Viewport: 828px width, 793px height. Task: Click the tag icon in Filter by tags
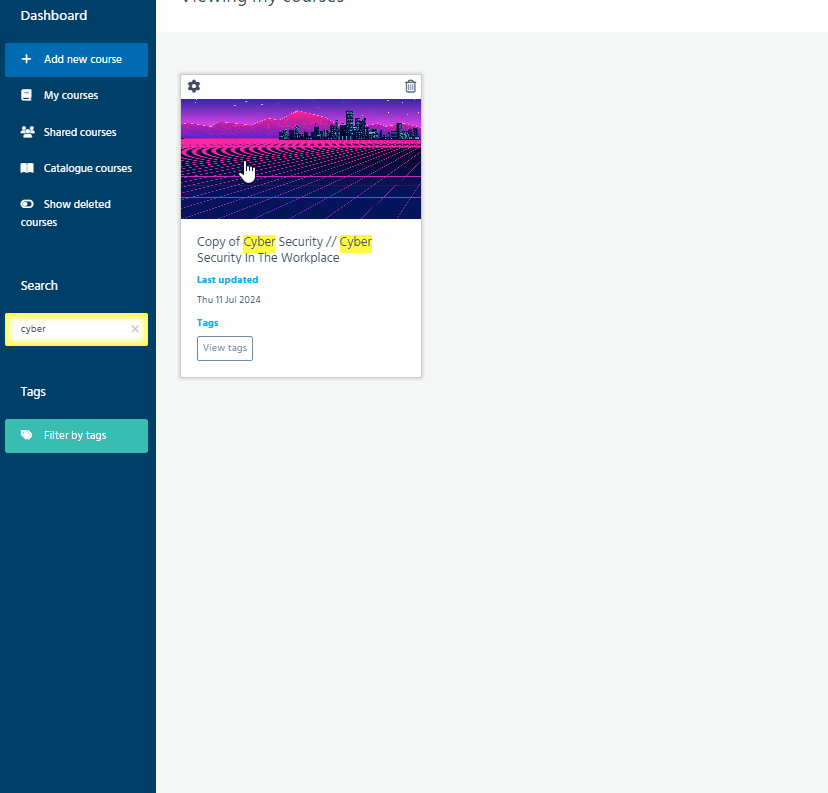[27, 436]
